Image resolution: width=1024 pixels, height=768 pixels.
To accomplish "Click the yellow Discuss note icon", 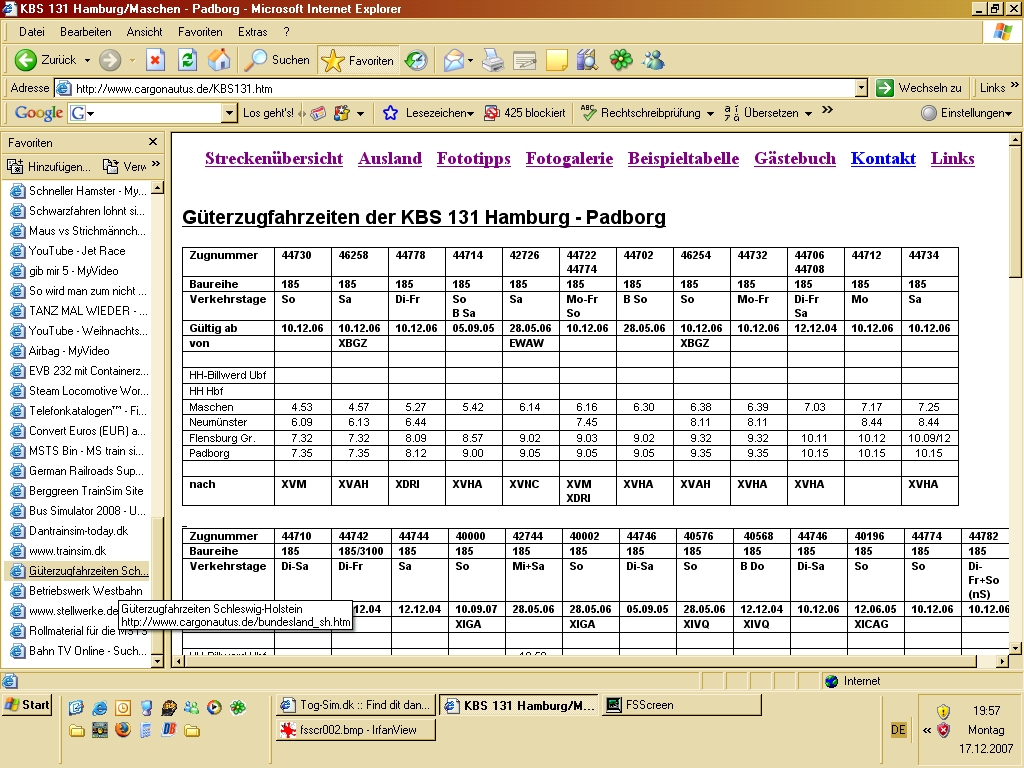I will click(x=556, y=60).
